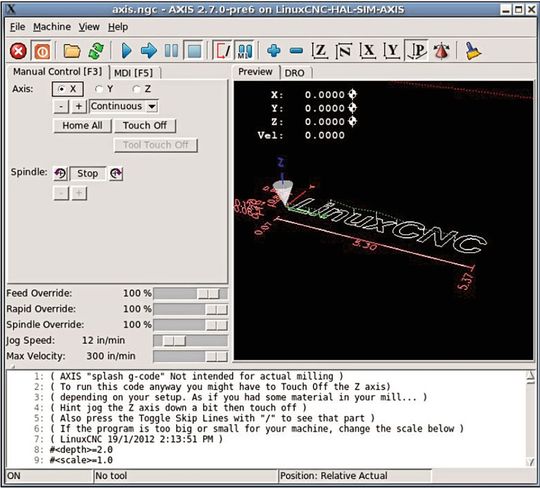Click the Touch Off button
The width and height of the screenshot is (540, 488).
click(145, 126)
